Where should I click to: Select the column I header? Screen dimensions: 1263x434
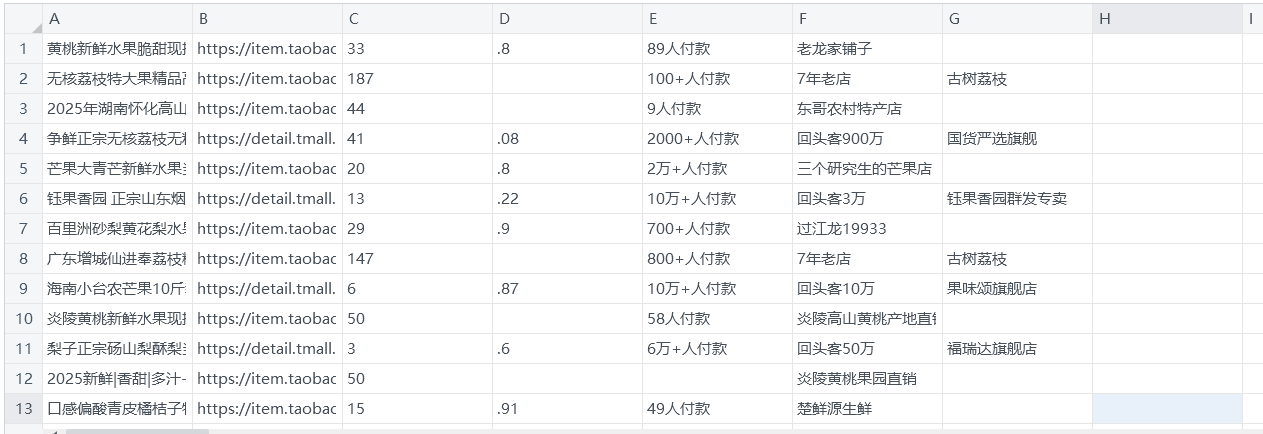[x=1252, y=18]
